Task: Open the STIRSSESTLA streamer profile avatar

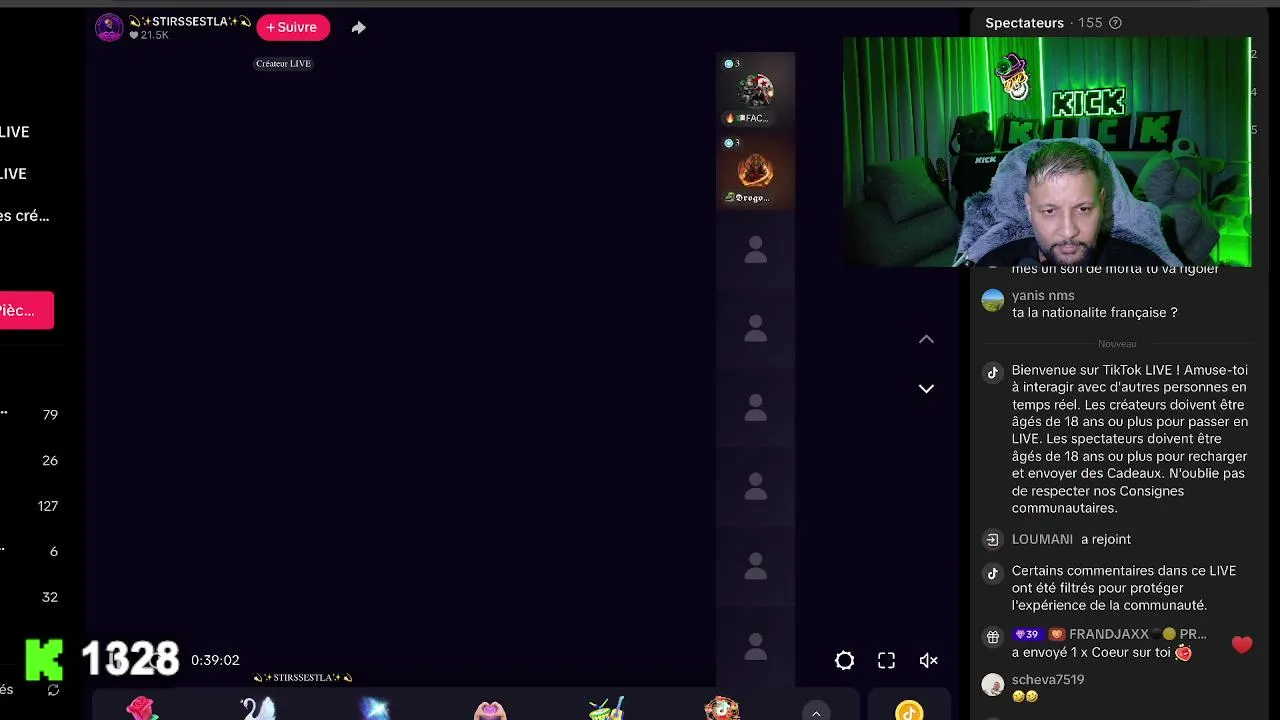Action: (x=109, y=28)
